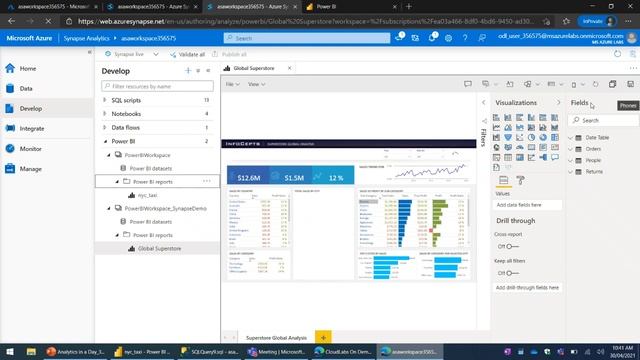Expand the Notebooks tree node
This screenshot has width=640, height=360.
(105, 114)
